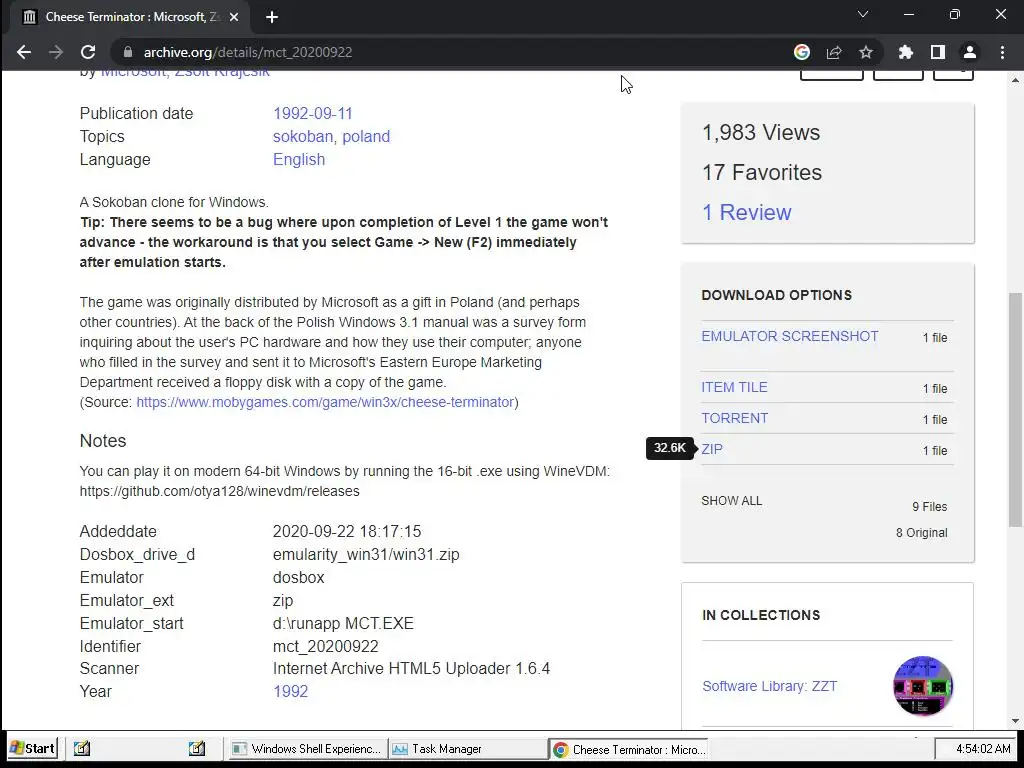Click the 'mct_20200922' identifier value
1024x768 pixels.
coord(326,647)
